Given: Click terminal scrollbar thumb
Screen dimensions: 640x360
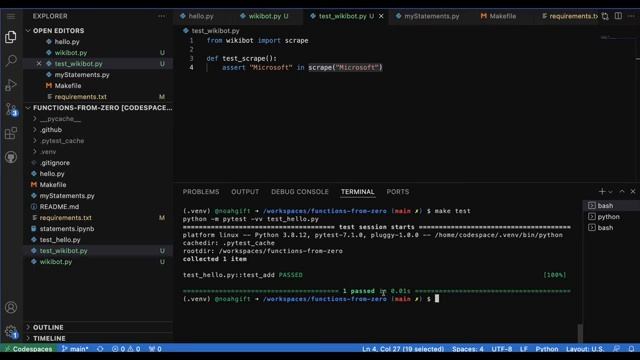Looking at the screenshot, I should tap(580, 333).
